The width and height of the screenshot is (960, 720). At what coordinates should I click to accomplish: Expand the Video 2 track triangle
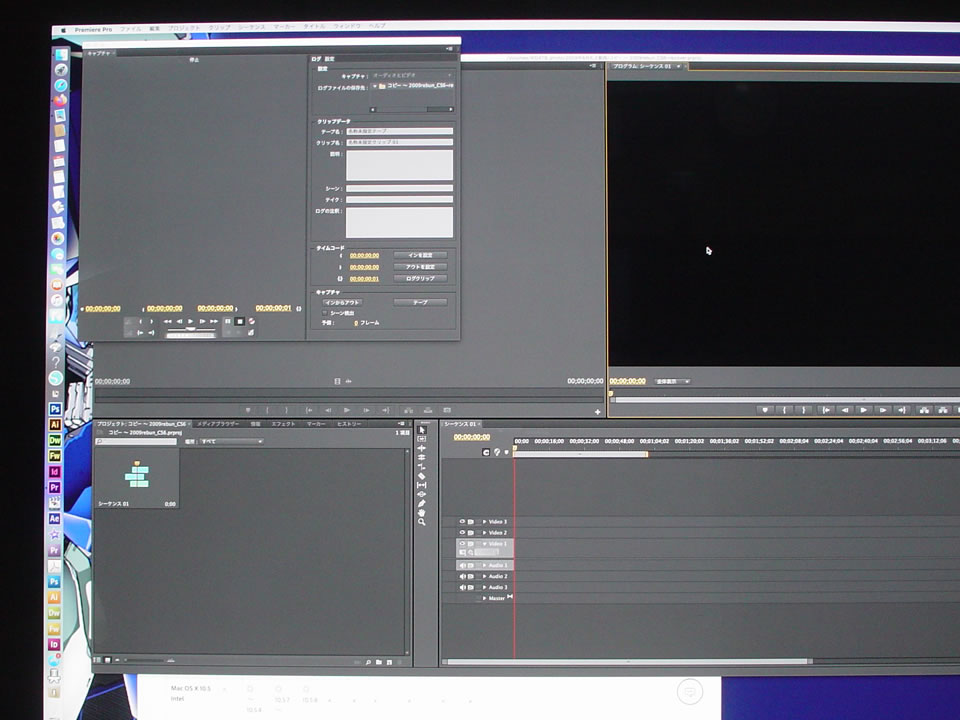[485, 532]
